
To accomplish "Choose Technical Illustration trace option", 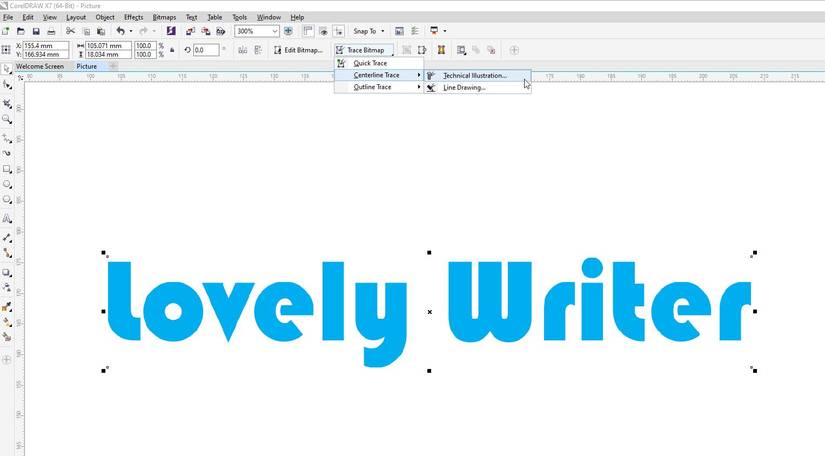I will coord(478,76).
